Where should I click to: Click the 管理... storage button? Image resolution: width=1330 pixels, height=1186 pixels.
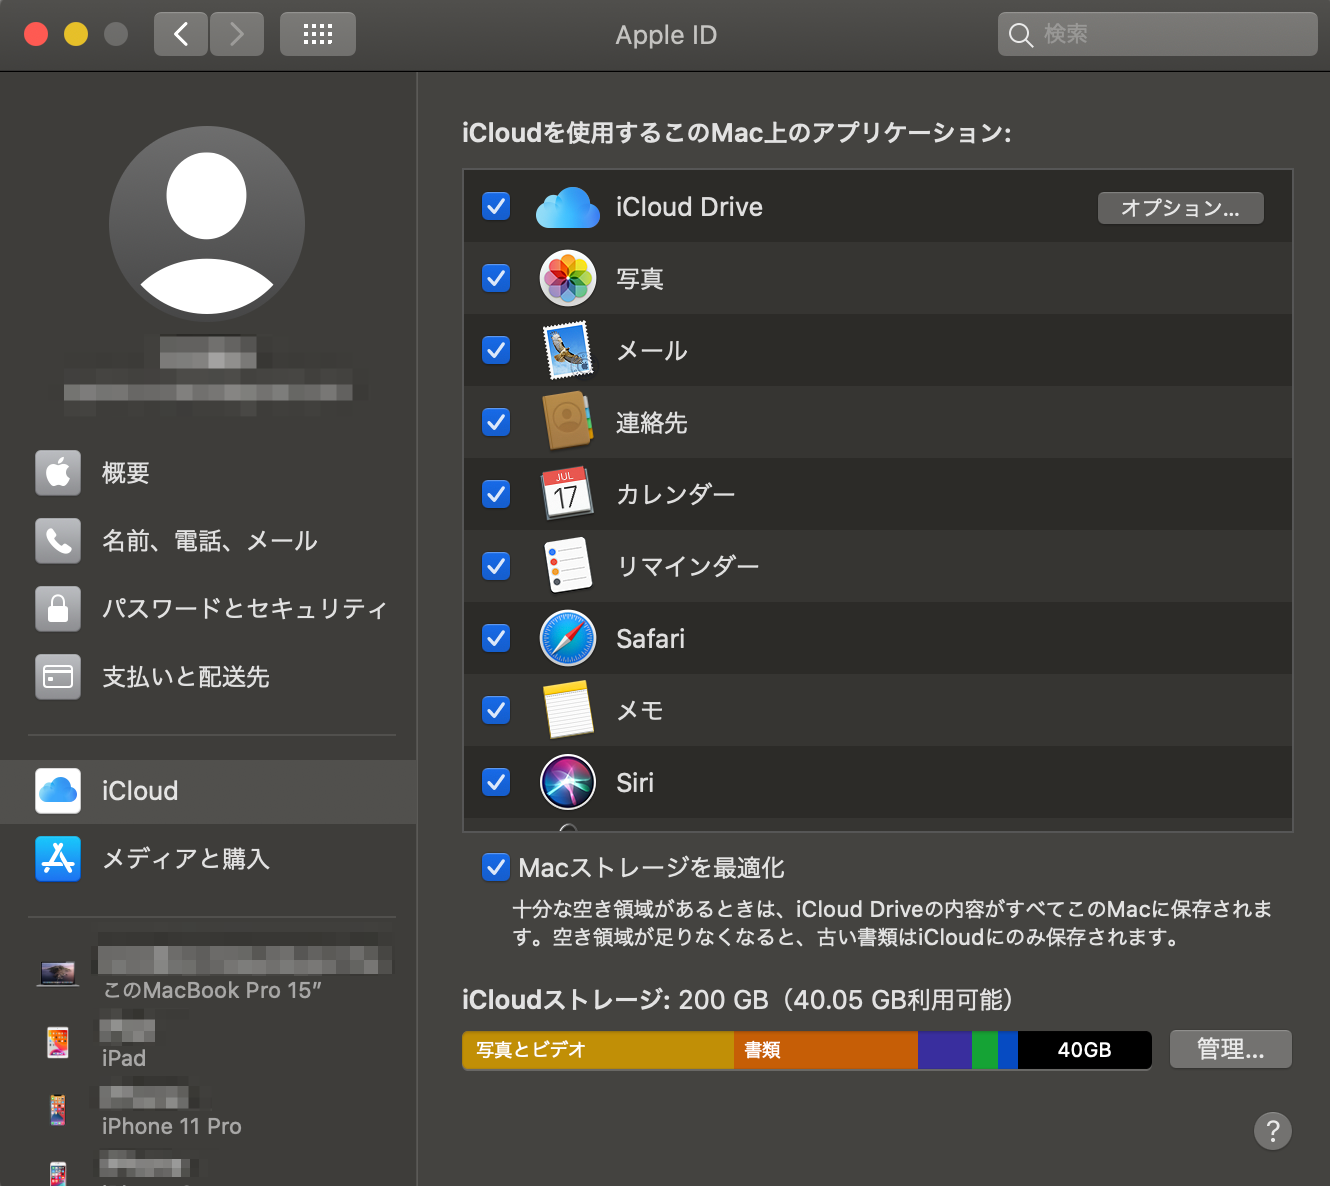click(x=1230, y=1049)
